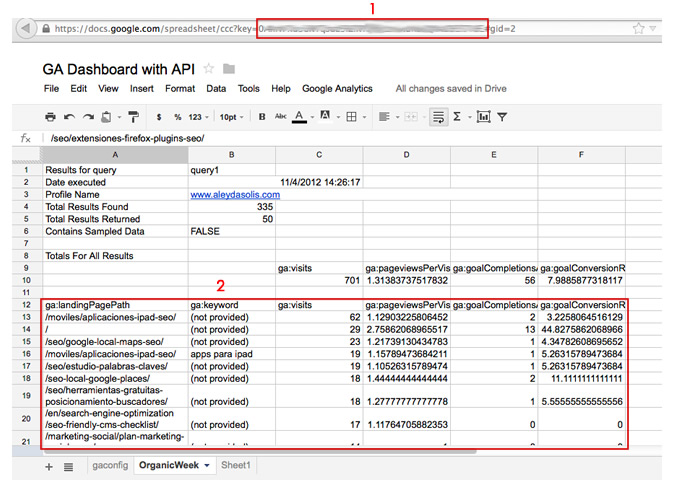Open the clipboard dropdown arrow
Image resolution: width=674 pixels, height=491 pixels.
pyautogui.click(x=119, y=117)
